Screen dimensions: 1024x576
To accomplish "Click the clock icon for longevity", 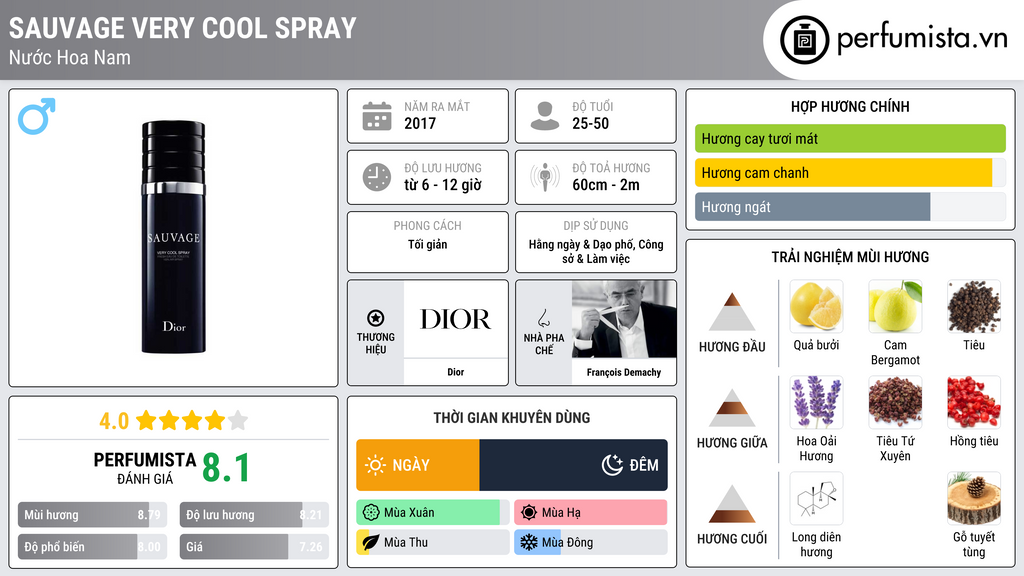I will click(376, 177).
